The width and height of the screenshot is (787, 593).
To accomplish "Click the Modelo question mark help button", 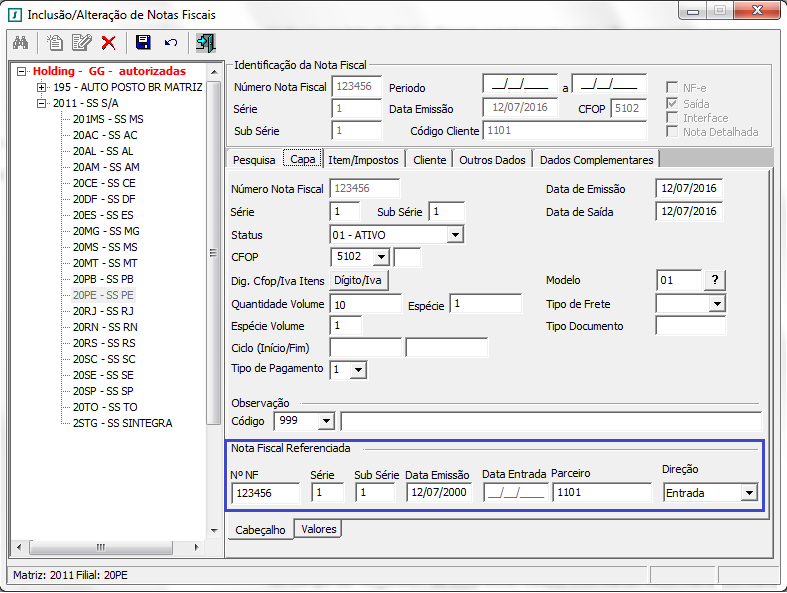I will [x=715, y=280].
